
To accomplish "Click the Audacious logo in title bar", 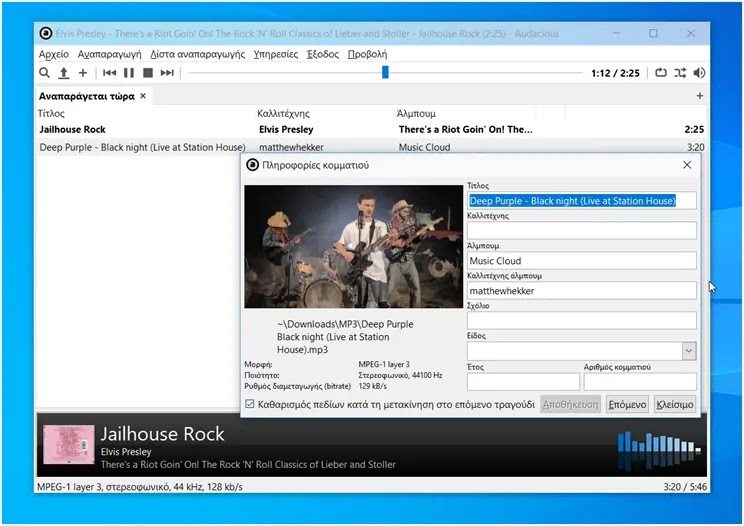I will (x=46, y=33).
